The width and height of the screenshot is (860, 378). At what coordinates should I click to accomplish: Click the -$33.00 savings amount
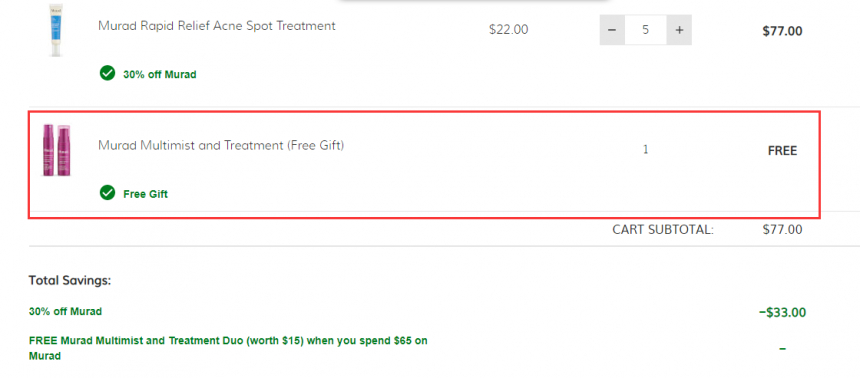tap(782, 313)
